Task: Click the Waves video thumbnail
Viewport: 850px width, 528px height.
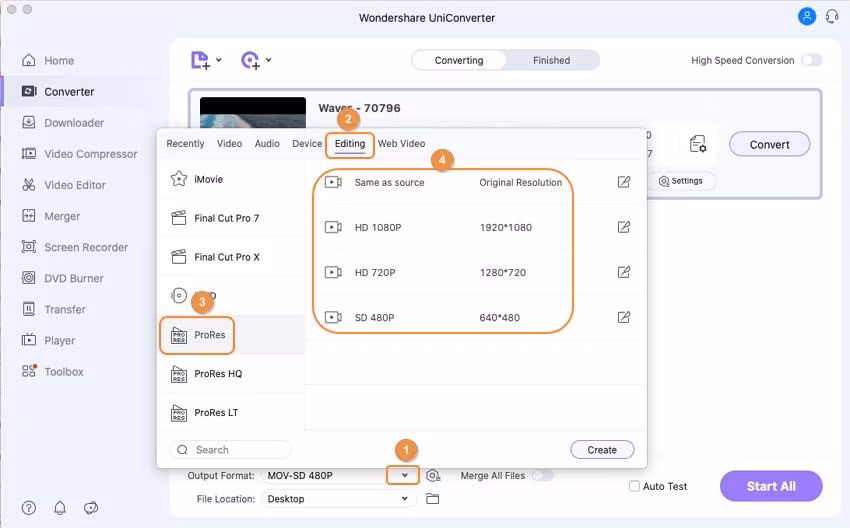Action: click(253, 113)
